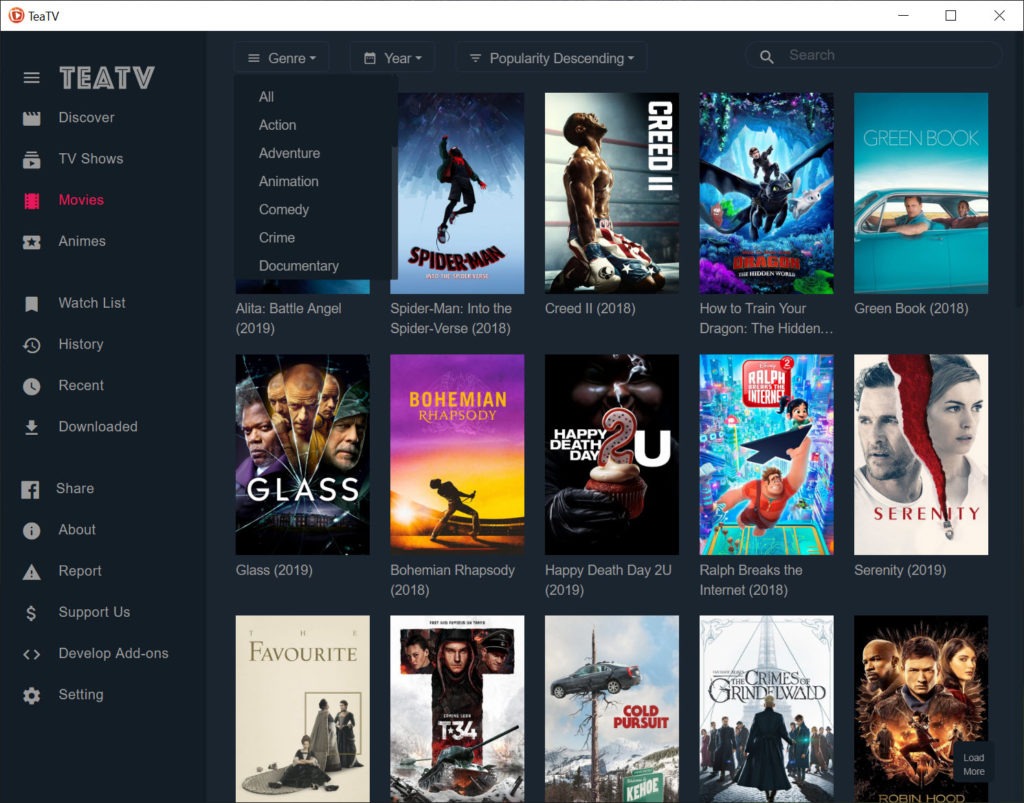Maximize the TeaTV window
The image size is (1024, 803).
coord(951,15)
